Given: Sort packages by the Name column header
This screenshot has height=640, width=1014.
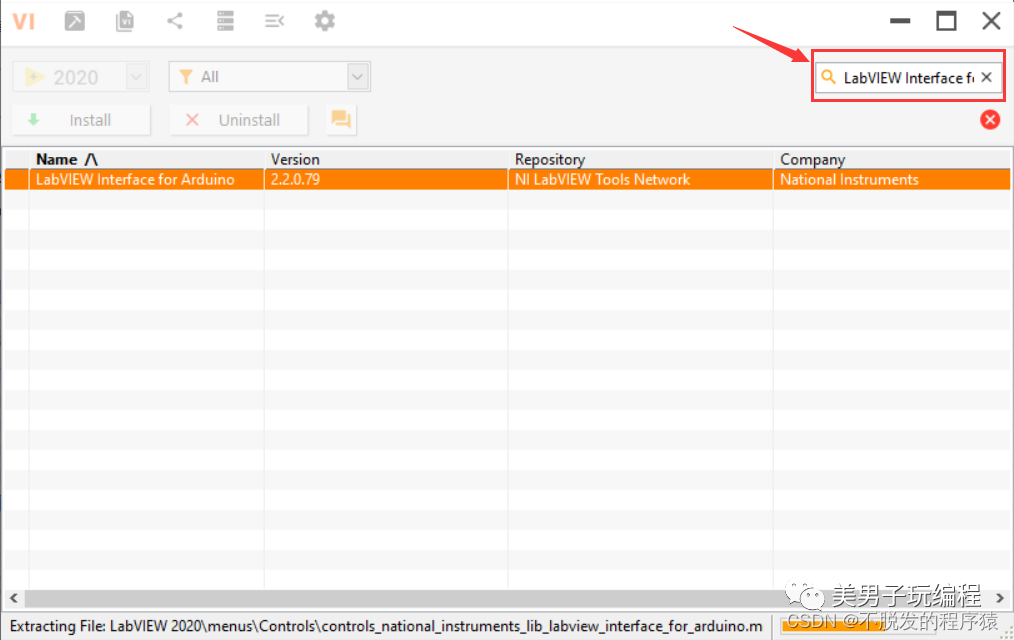Looking at the screenshot, I should coord(146,159).
